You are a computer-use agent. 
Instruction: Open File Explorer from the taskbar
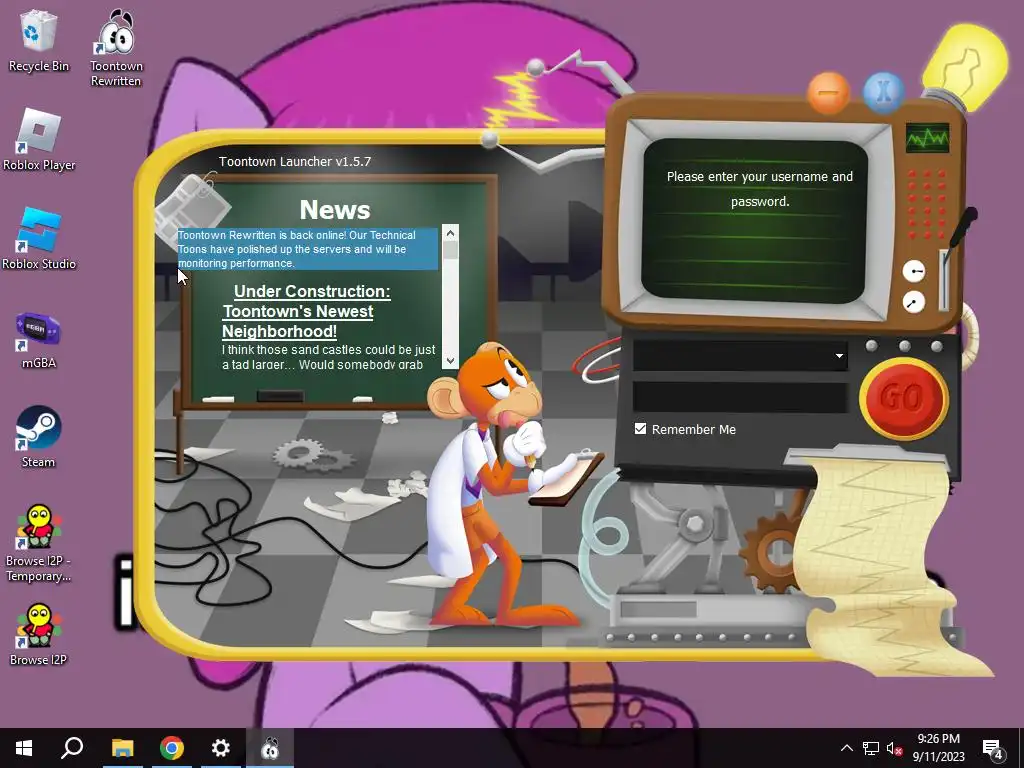pyautogui.click(x=122, y=748)
